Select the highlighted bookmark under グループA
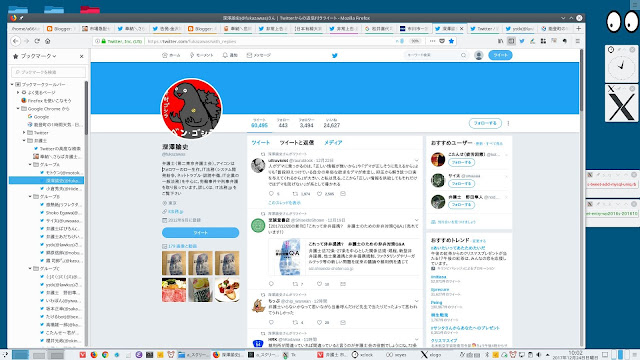Screen dimensions: 640x360 [47, 180]
